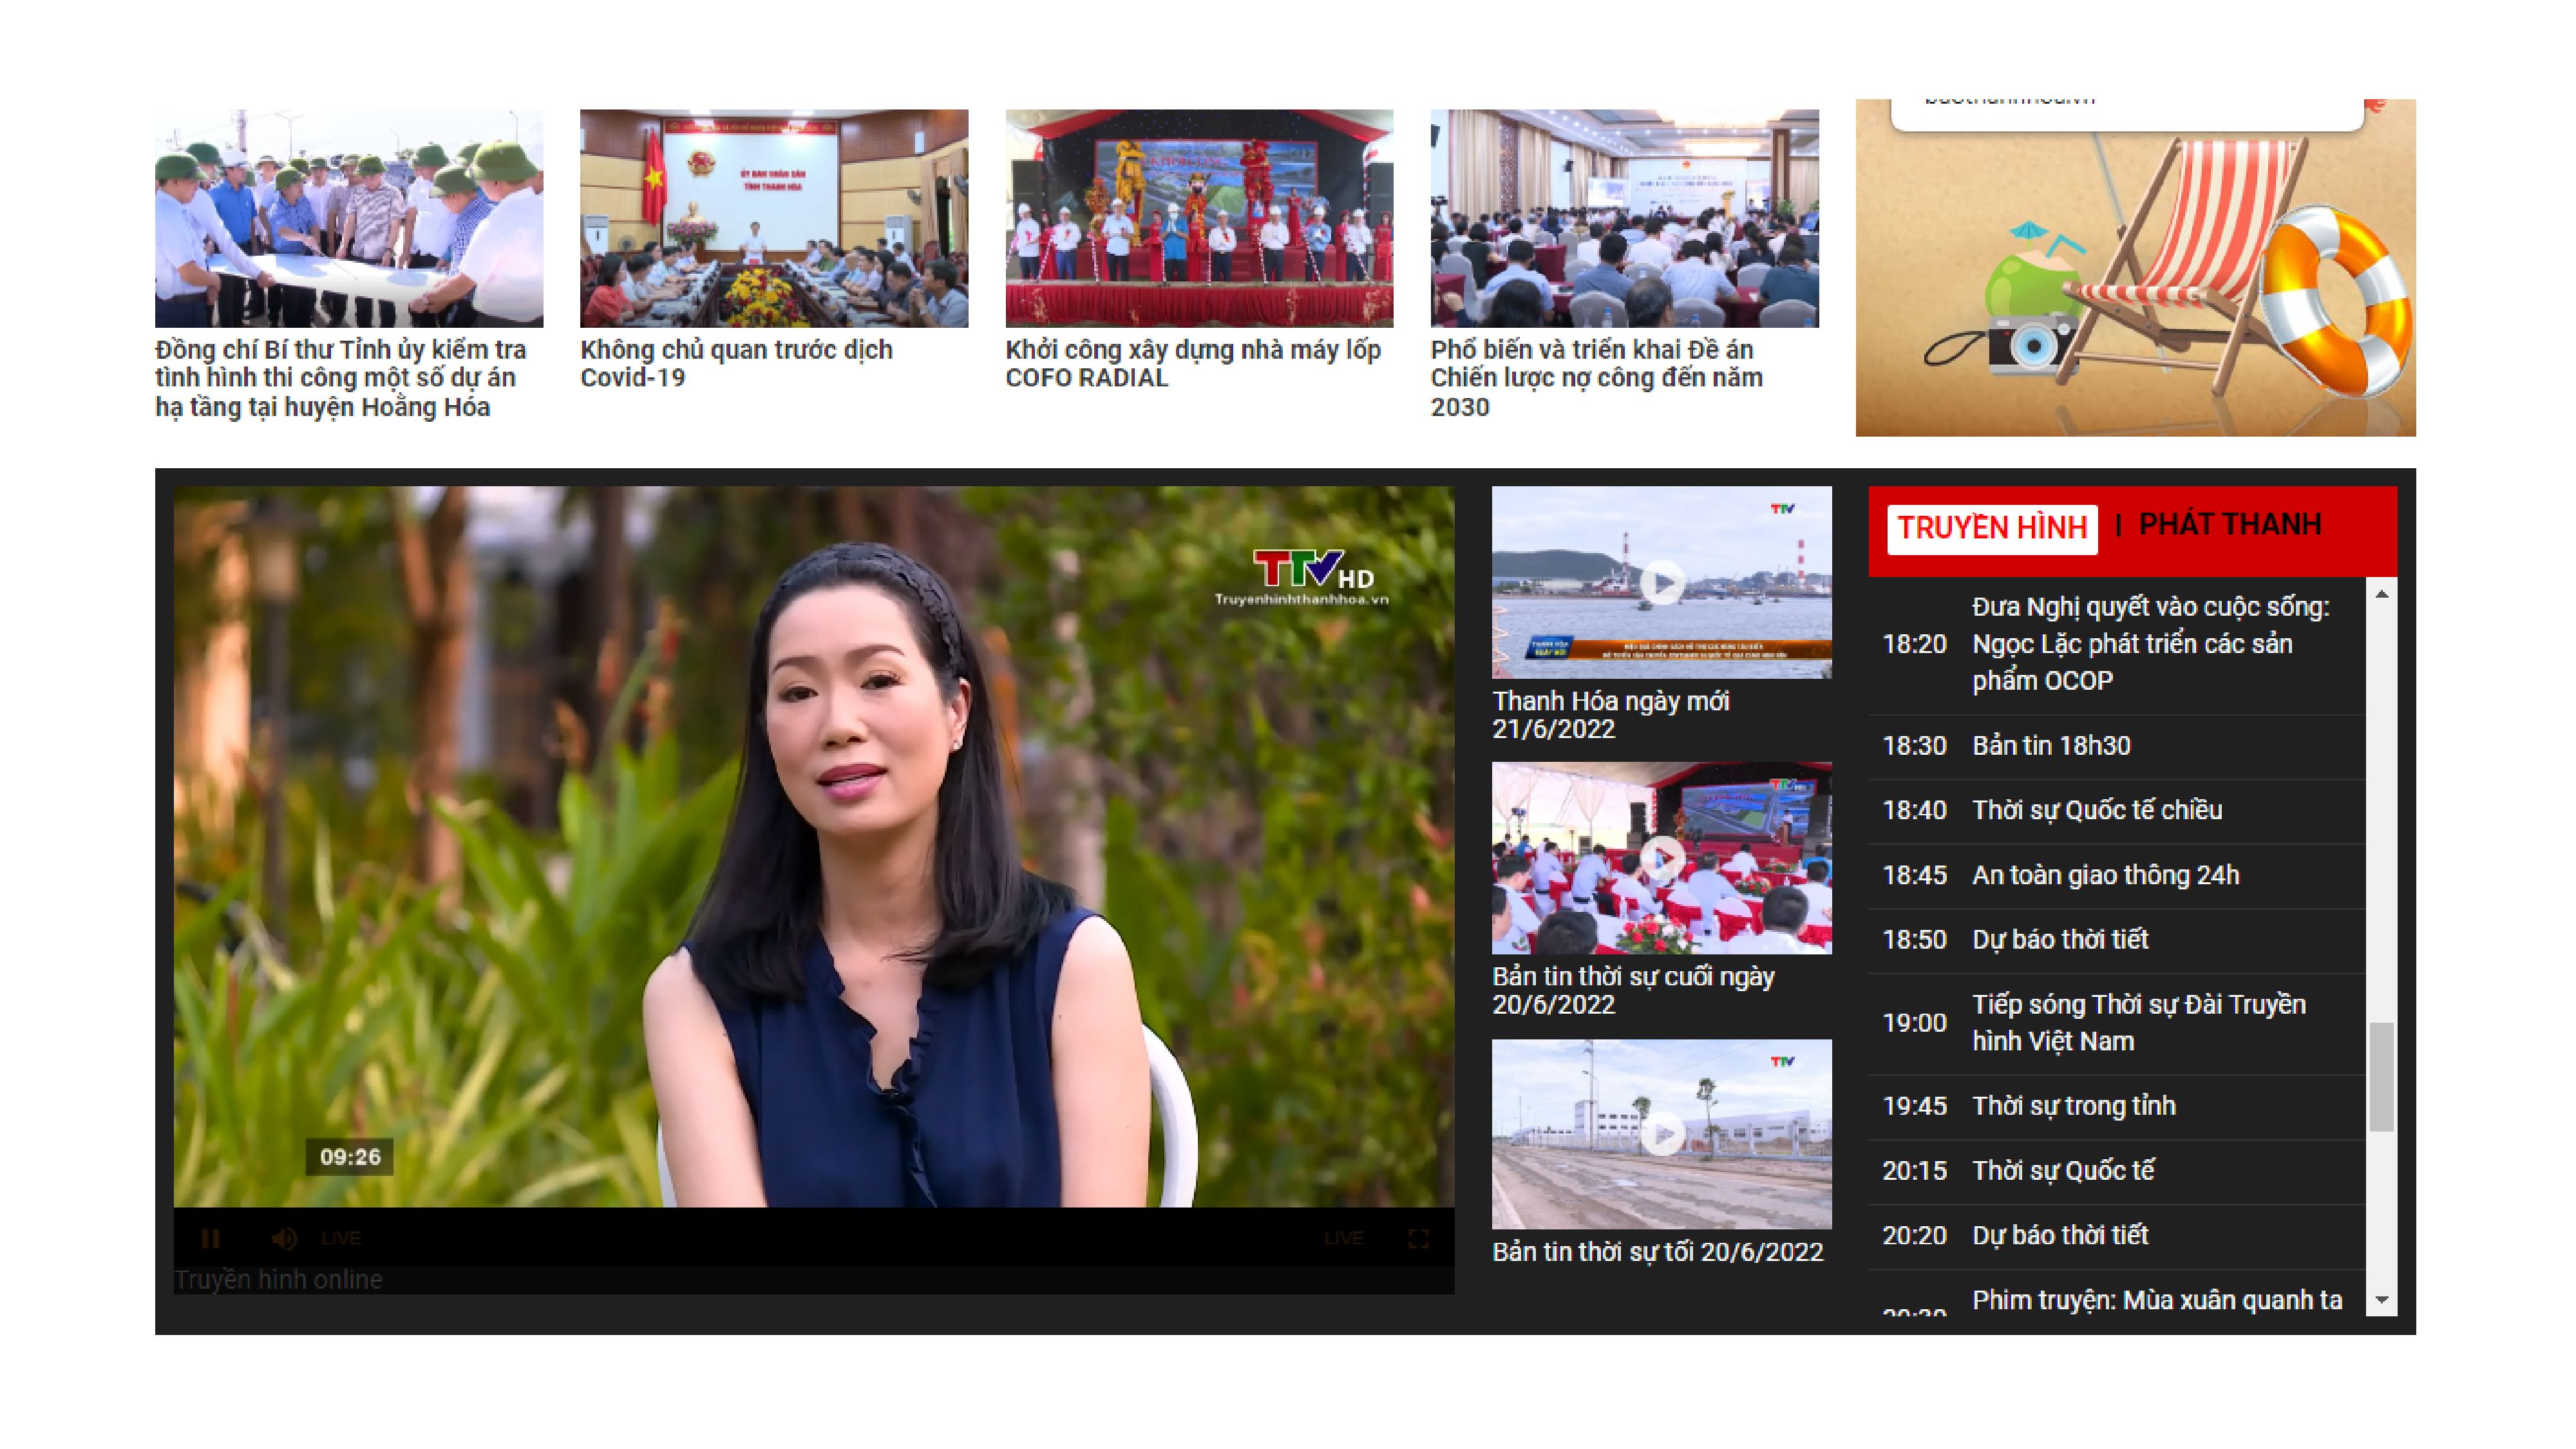Switch to the PHÁT THANH tab

click(x=2229, y=524)
